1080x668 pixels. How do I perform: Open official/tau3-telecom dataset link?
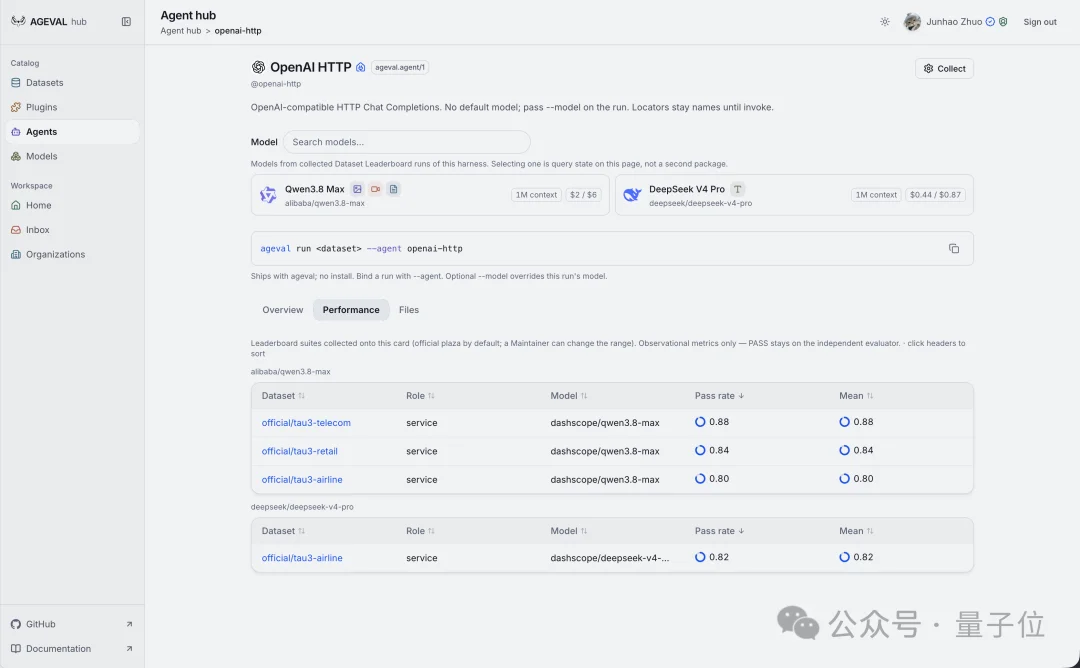(306, 423)
